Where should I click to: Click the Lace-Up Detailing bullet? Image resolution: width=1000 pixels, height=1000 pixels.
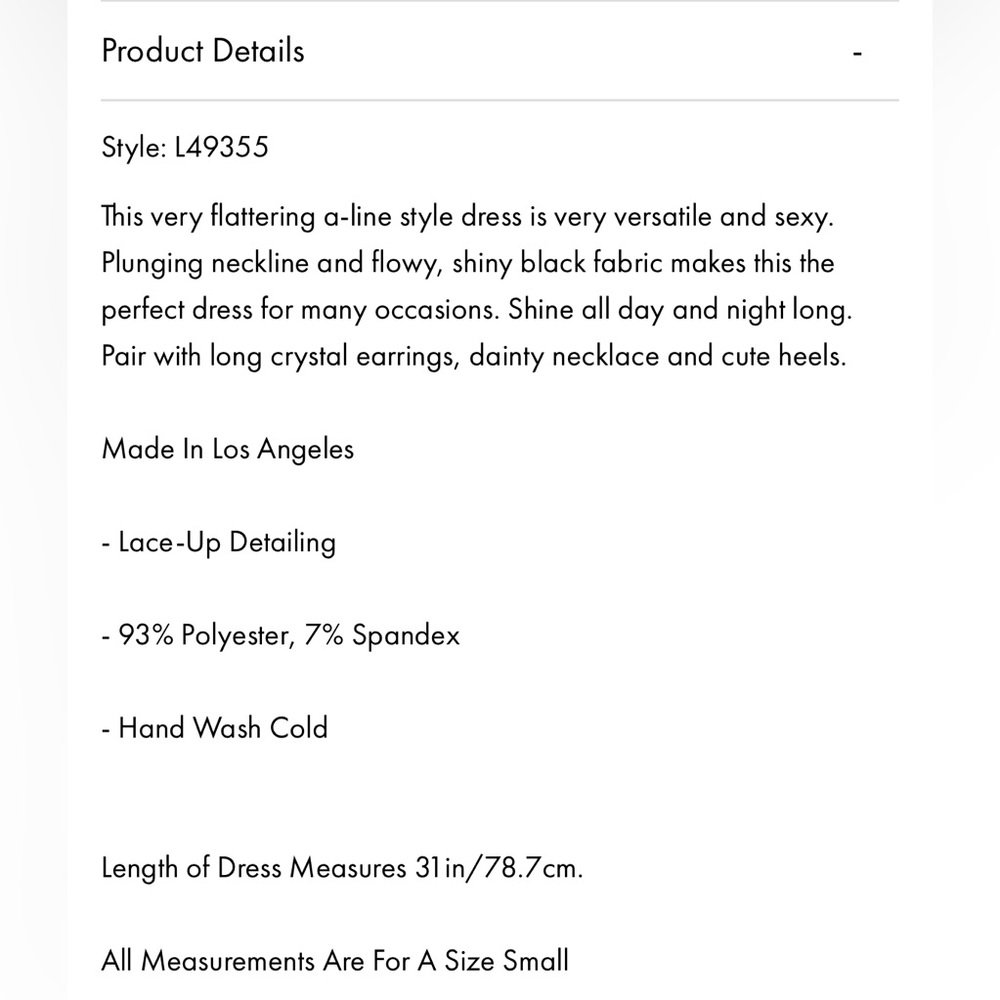219,543
